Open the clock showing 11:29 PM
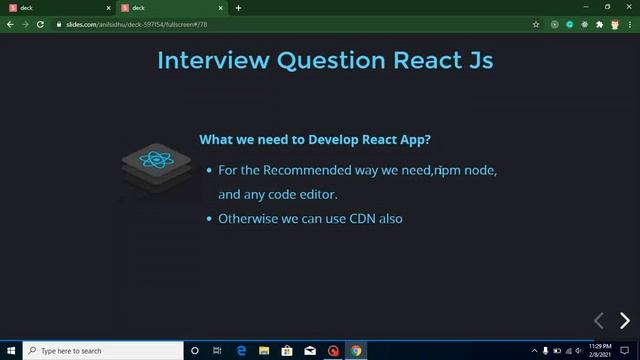Viewport: 640px width, 360px height. click(x=600, y=351)
